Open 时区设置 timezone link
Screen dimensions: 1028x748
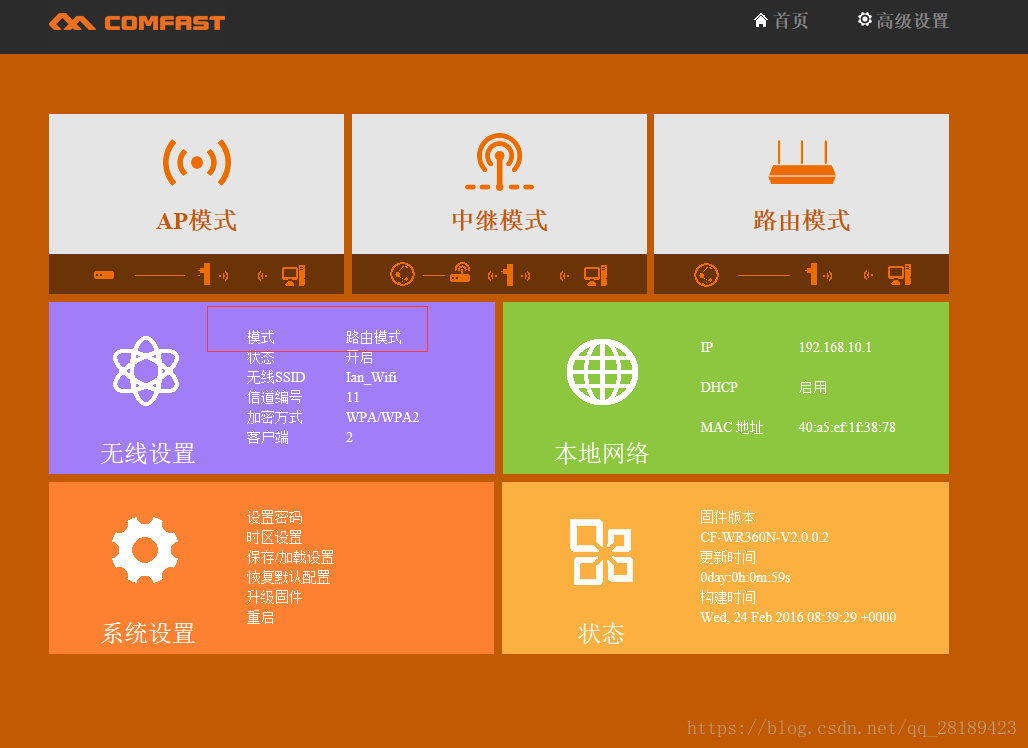274,537
